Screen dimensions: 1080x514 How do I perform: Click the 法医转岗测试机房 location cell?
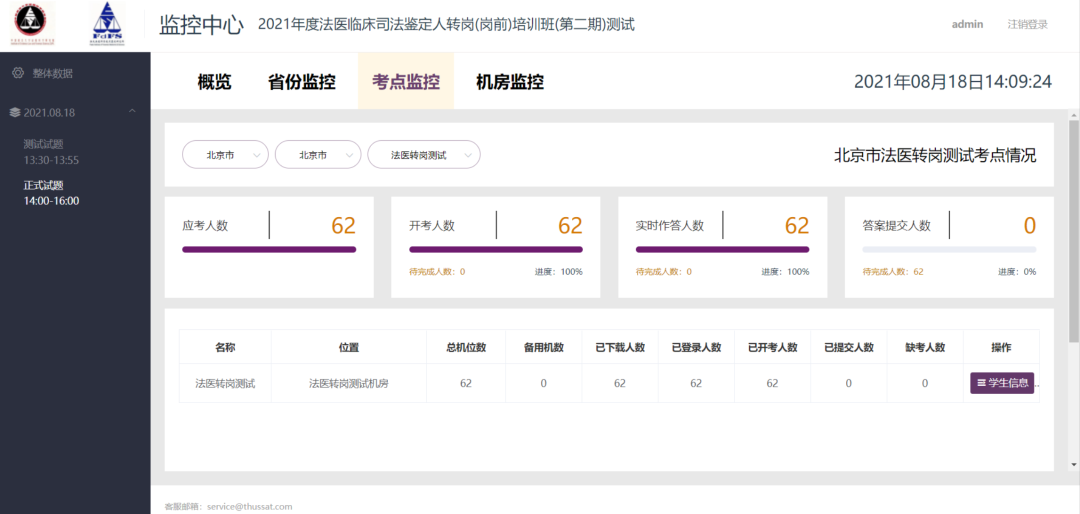click(x=349, y=383)
